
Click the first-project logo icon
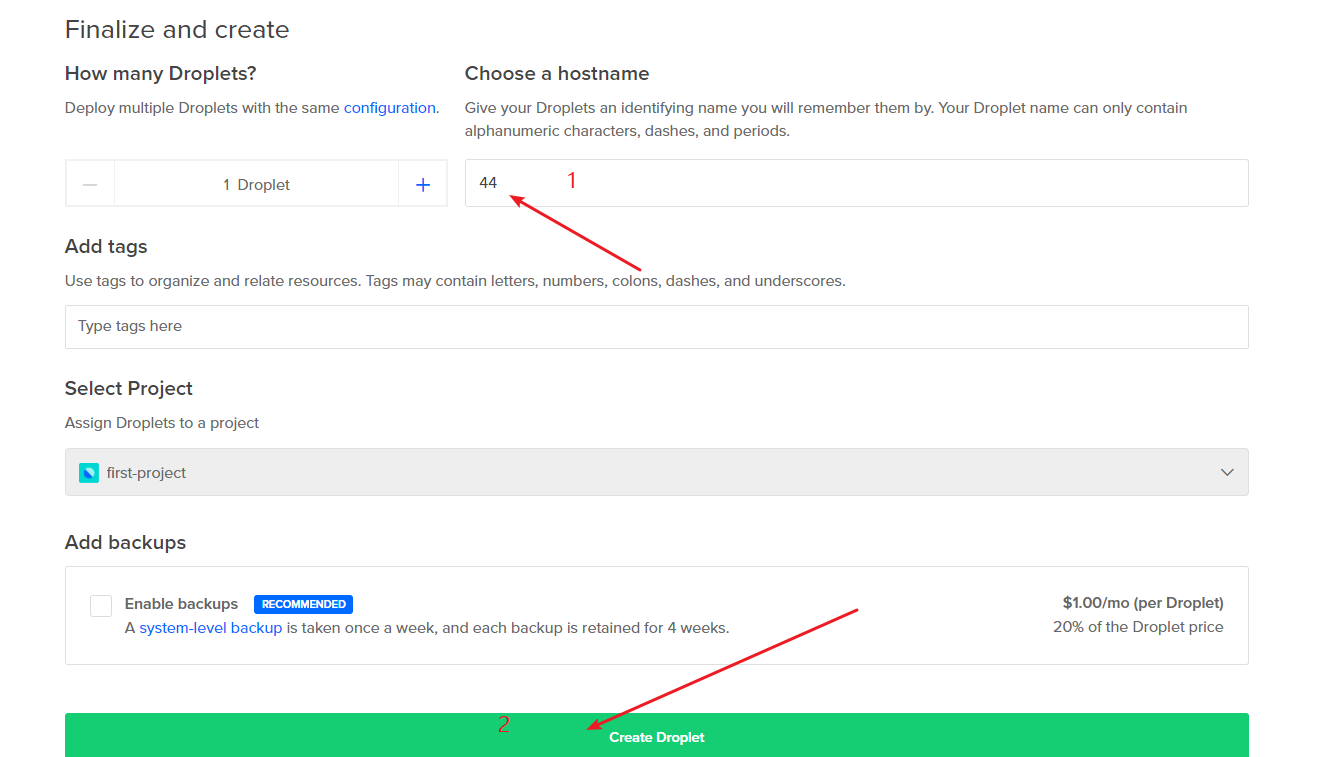89,473
